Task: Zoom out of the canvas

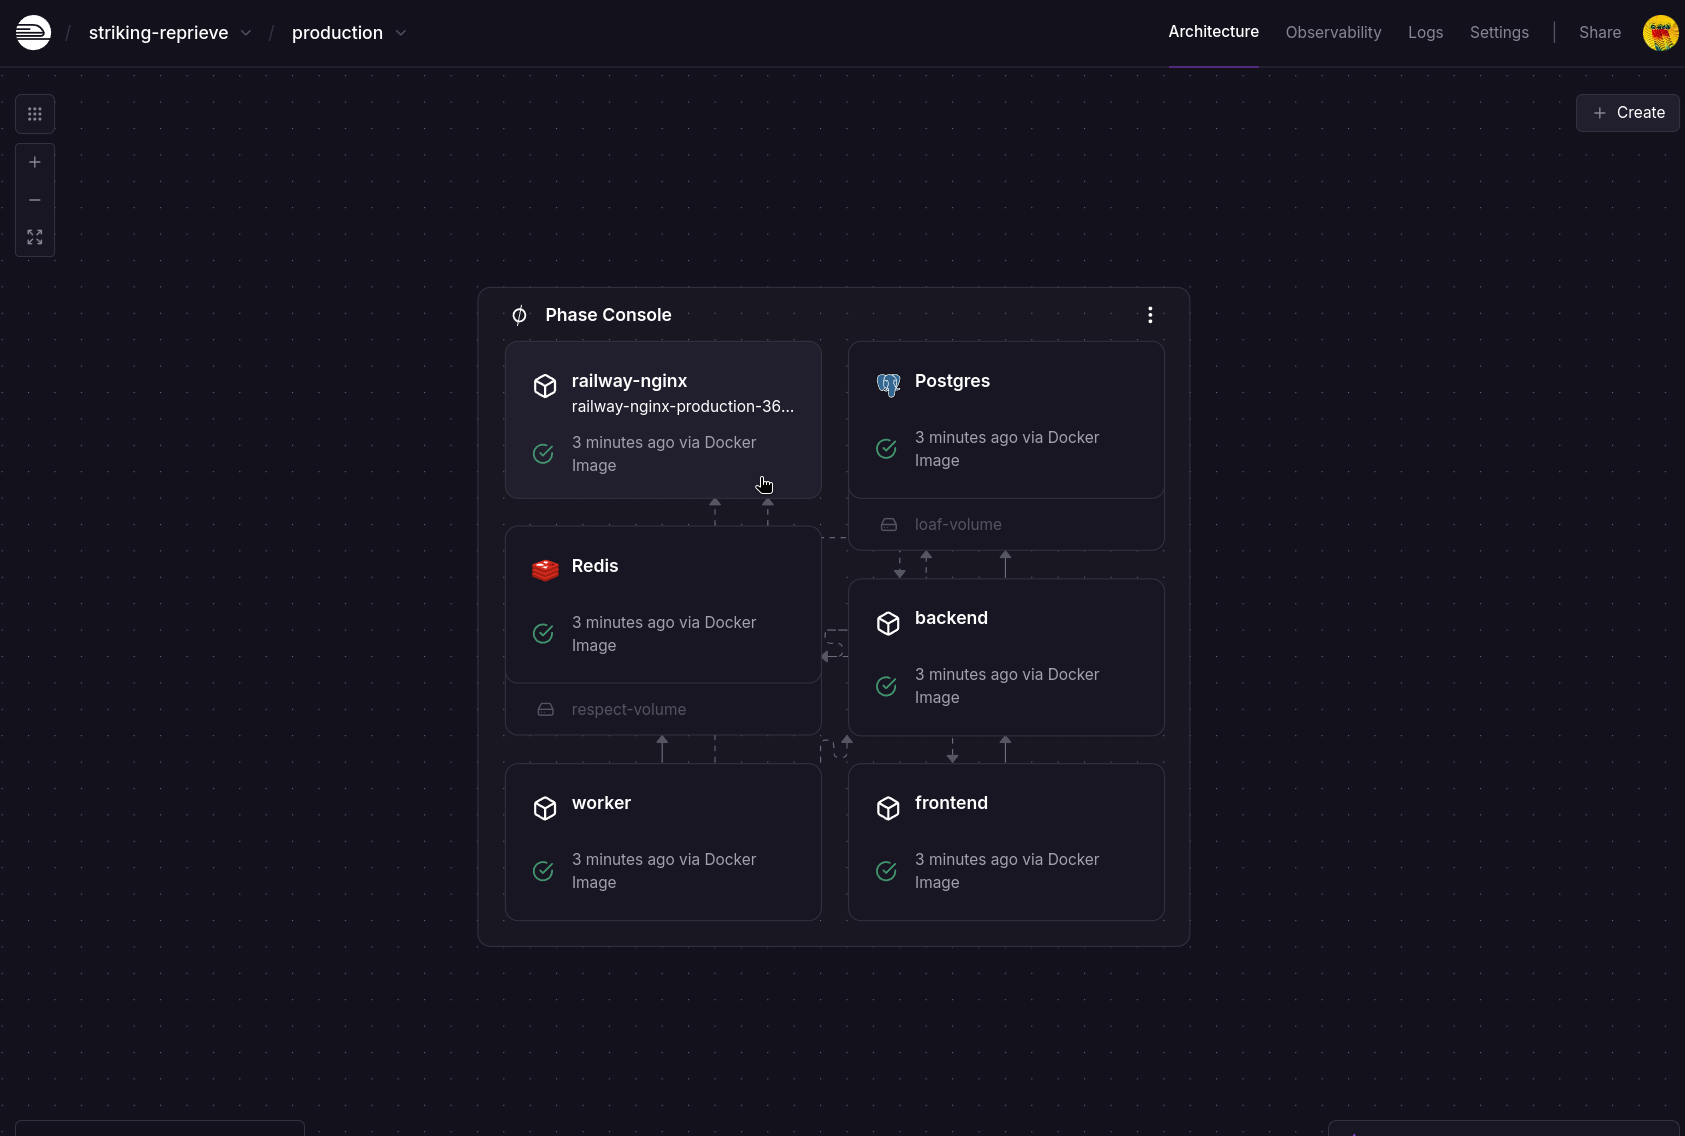Action: pyautogui.click(x=35, y=200)
